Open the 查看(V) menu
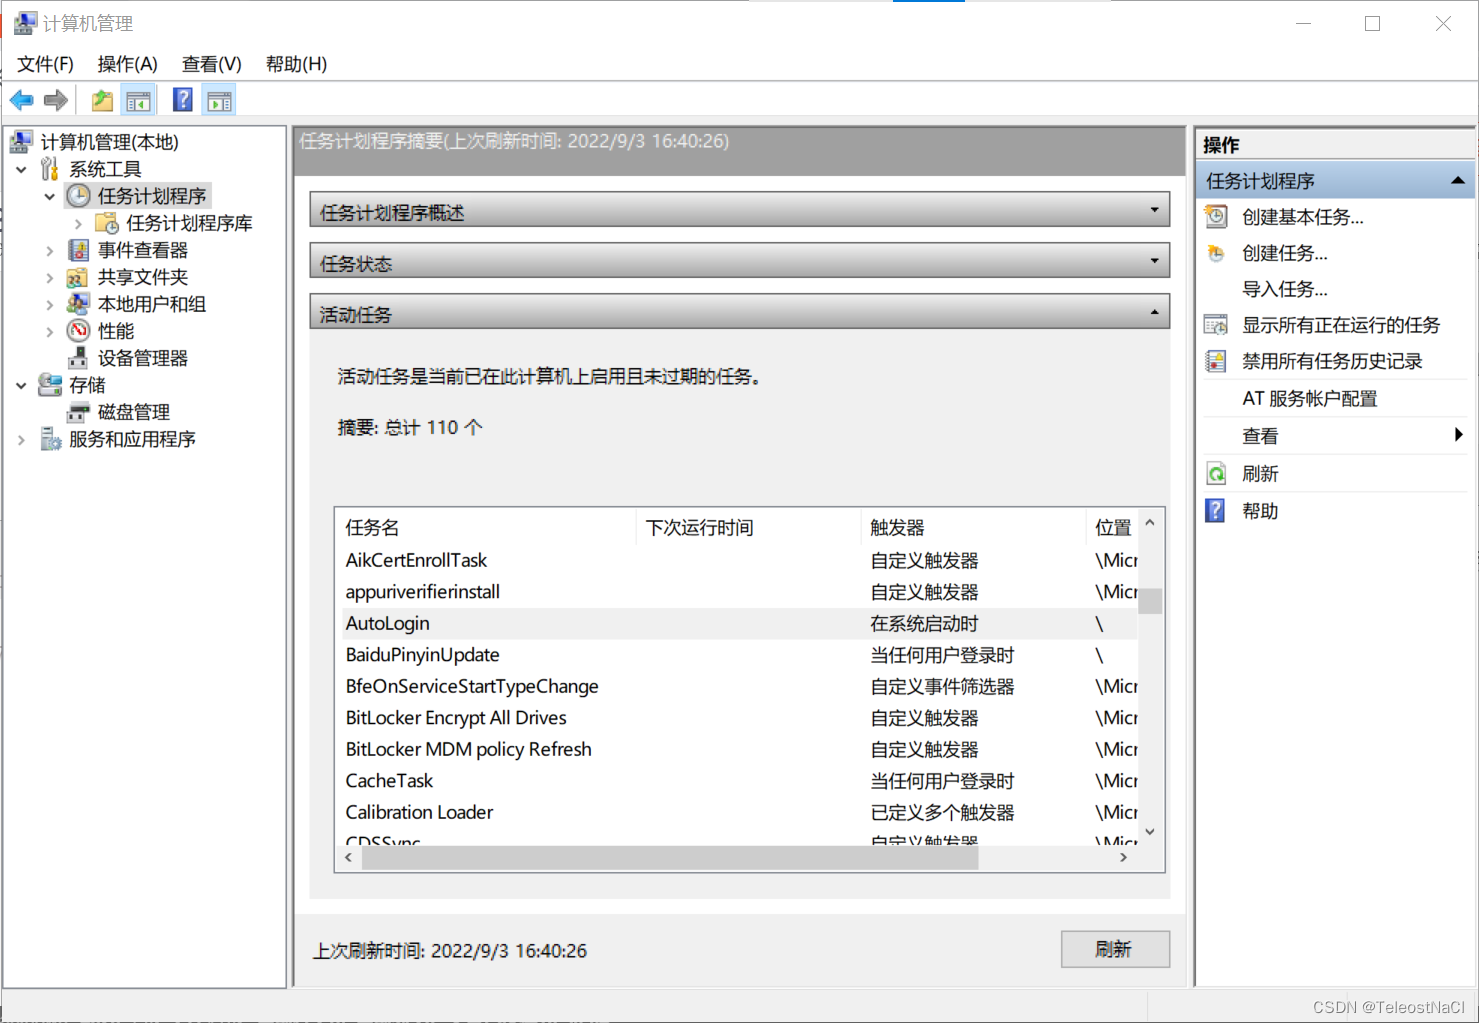This screenshot has width=1479, height=1023. (210, 63)
